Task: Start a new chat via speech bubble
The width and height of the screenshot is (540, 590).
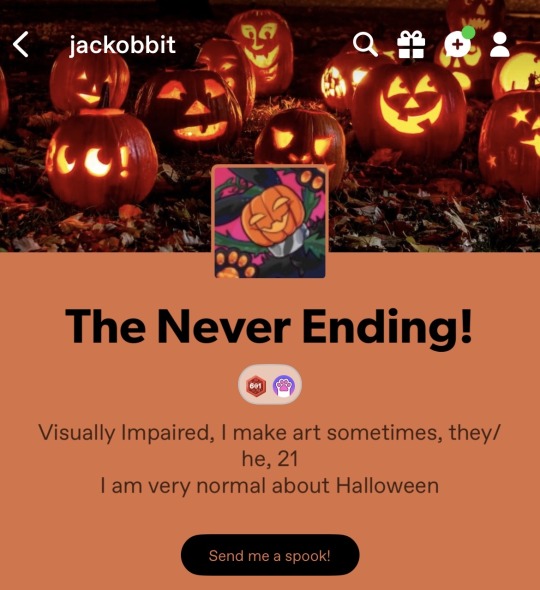Action: 457,45
